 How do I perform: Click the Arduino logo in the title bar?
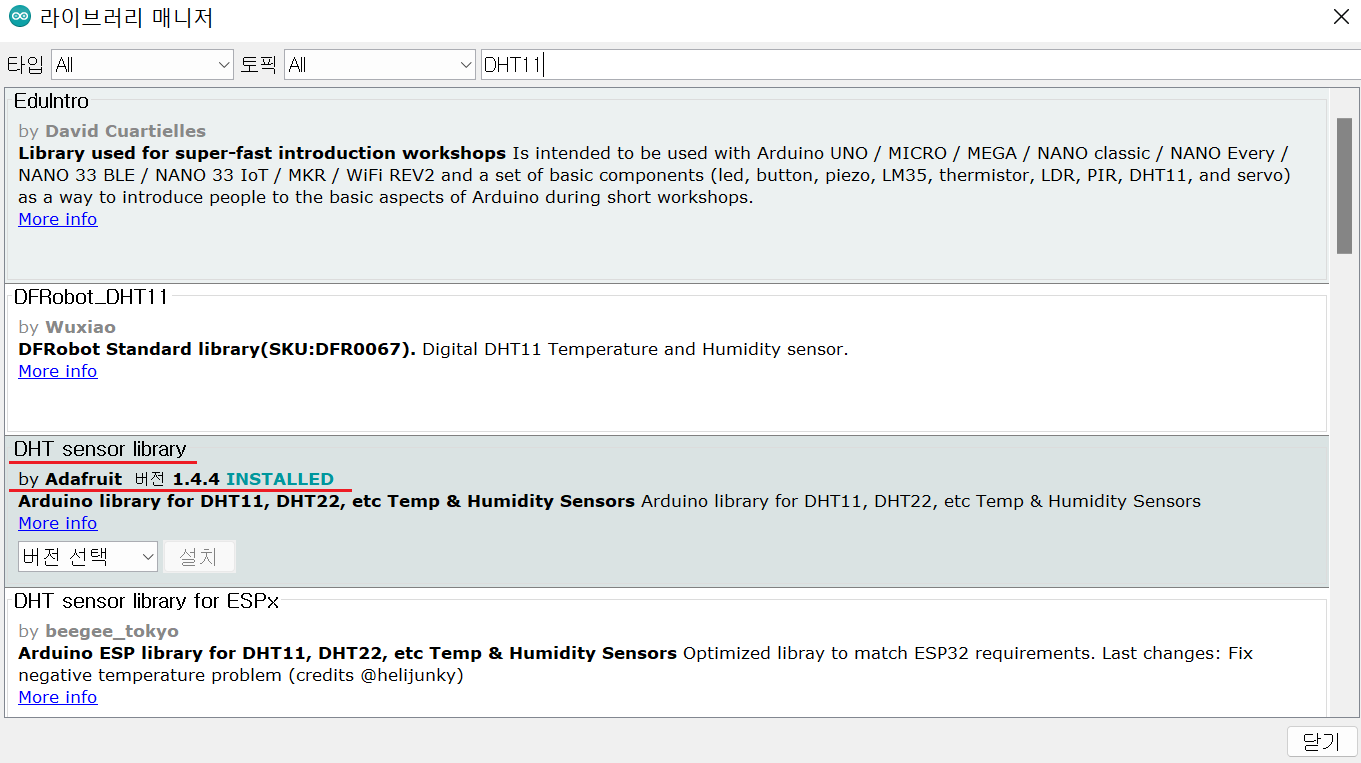click(20, 18)
